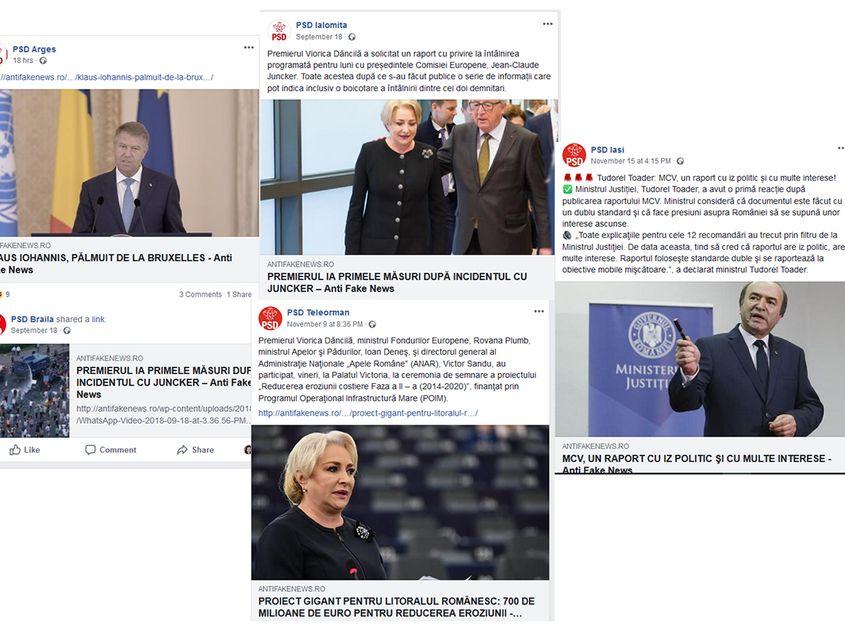Open three-dot menu on PSD Ialomita post
Viewport: 845px width, 634px height.
(548, 24)
